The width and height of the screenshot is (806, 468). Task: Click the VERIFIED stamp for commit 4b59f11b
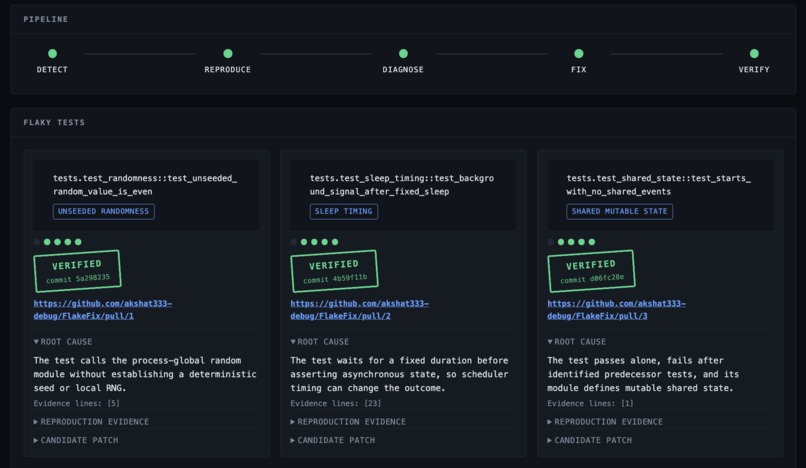(334, 271)
